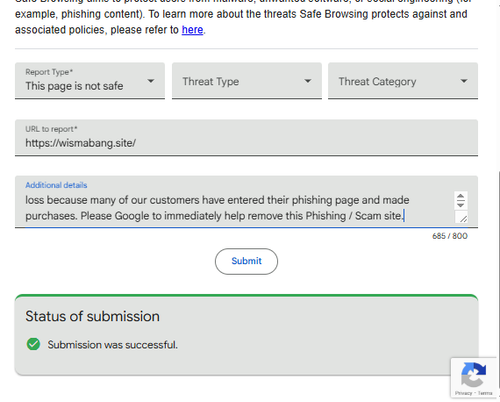This screenshot has width=500, height=402.
Task: Submit the phishing report
Action: [246, 261]
